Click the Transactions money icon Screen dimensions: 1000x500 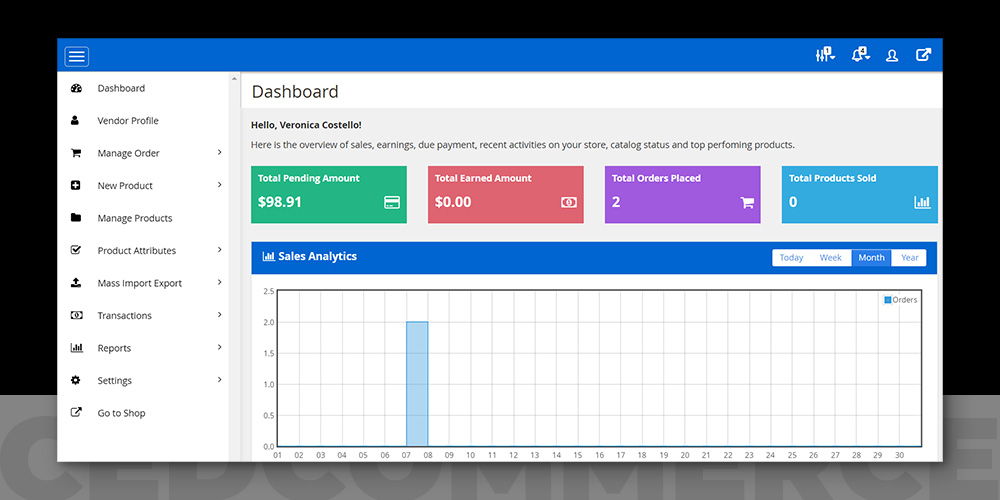click(76, 315)
